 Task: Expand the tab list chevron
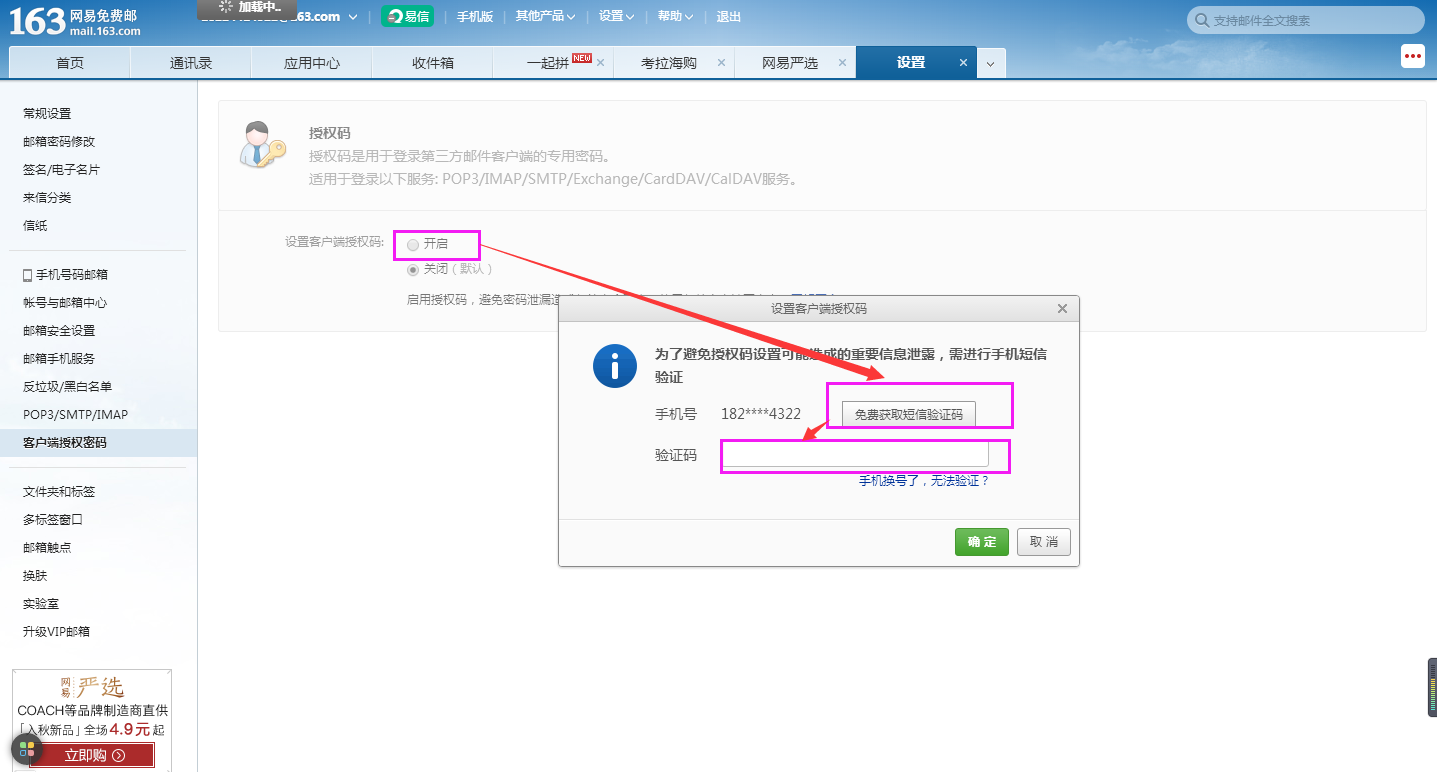tap(990, 63)
